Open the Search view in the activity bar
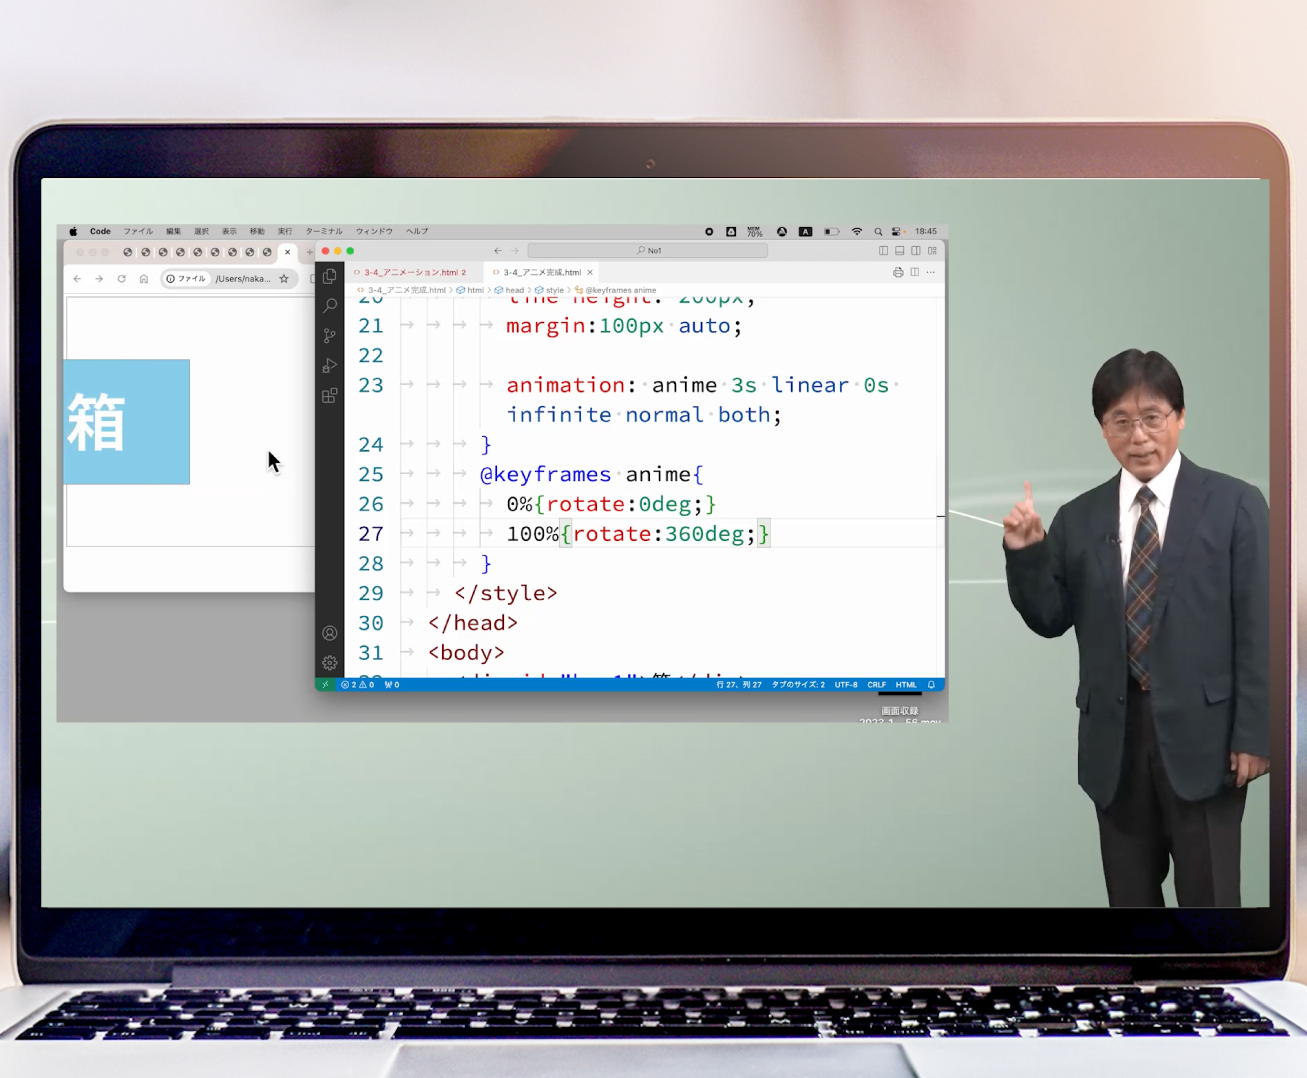 click(330, 306)
